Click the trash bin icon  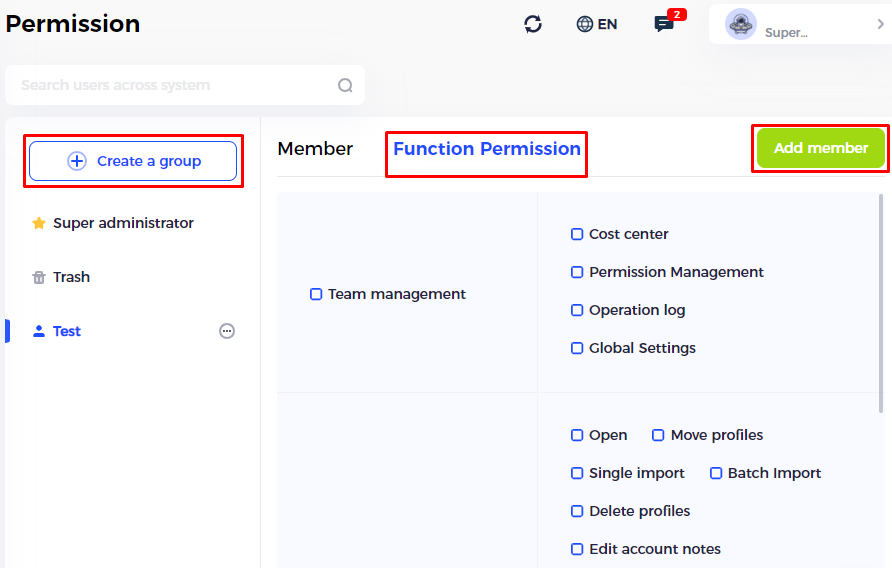[x=39, y=277]
